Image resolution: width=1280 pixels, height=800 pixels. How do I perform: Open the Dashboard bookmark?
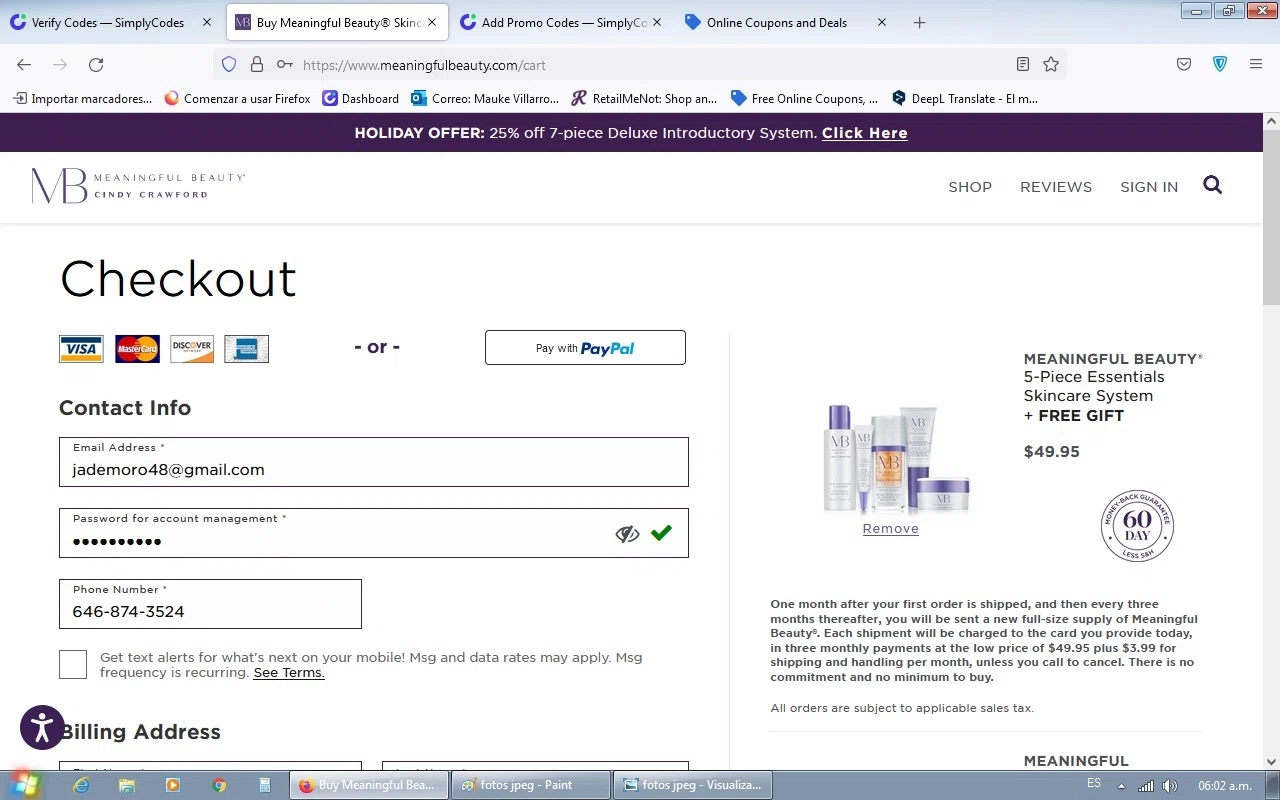pos(361,98)
